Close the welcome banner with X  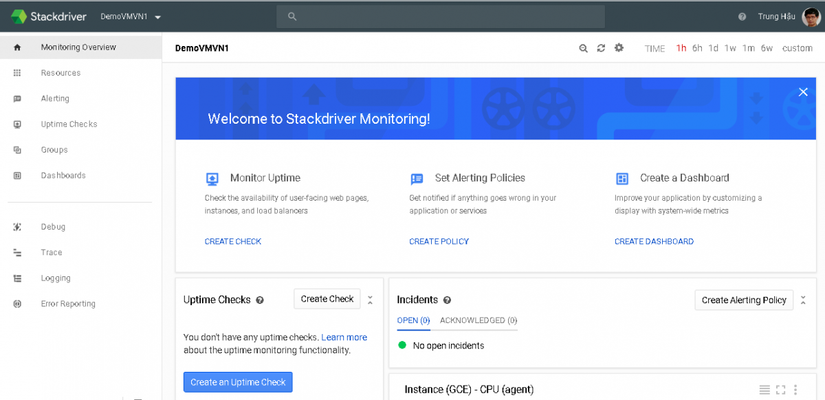(x=803, y=92)
